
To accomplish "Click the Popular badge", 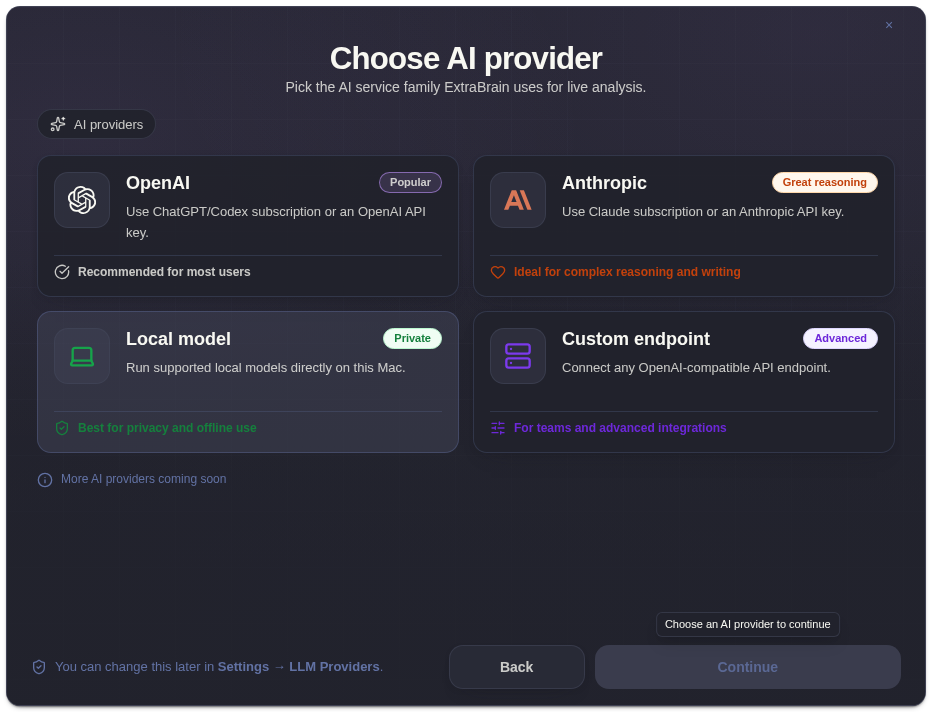I will (x=410, y=182).
